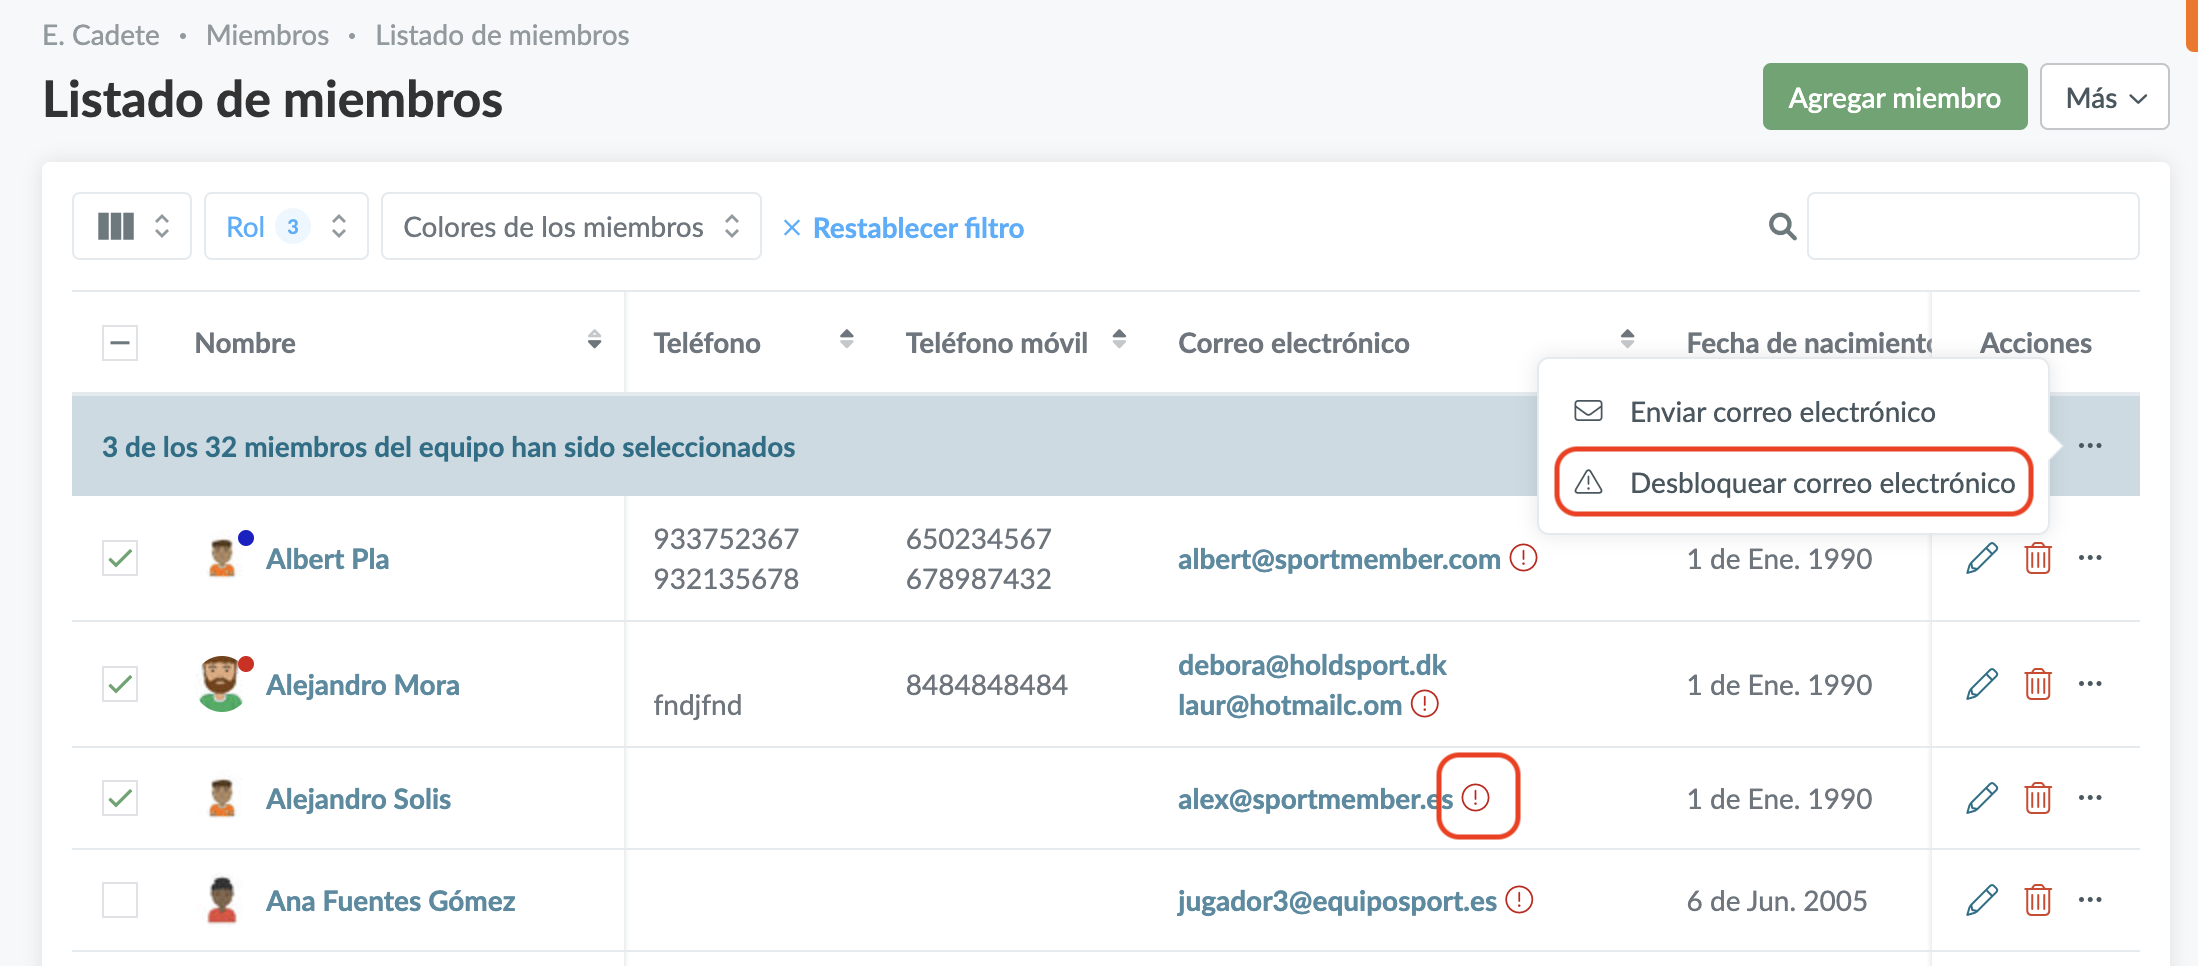Choose Enviar correo electrónico menu option
Screen dimensions: 2198x966
[1782, 412]
